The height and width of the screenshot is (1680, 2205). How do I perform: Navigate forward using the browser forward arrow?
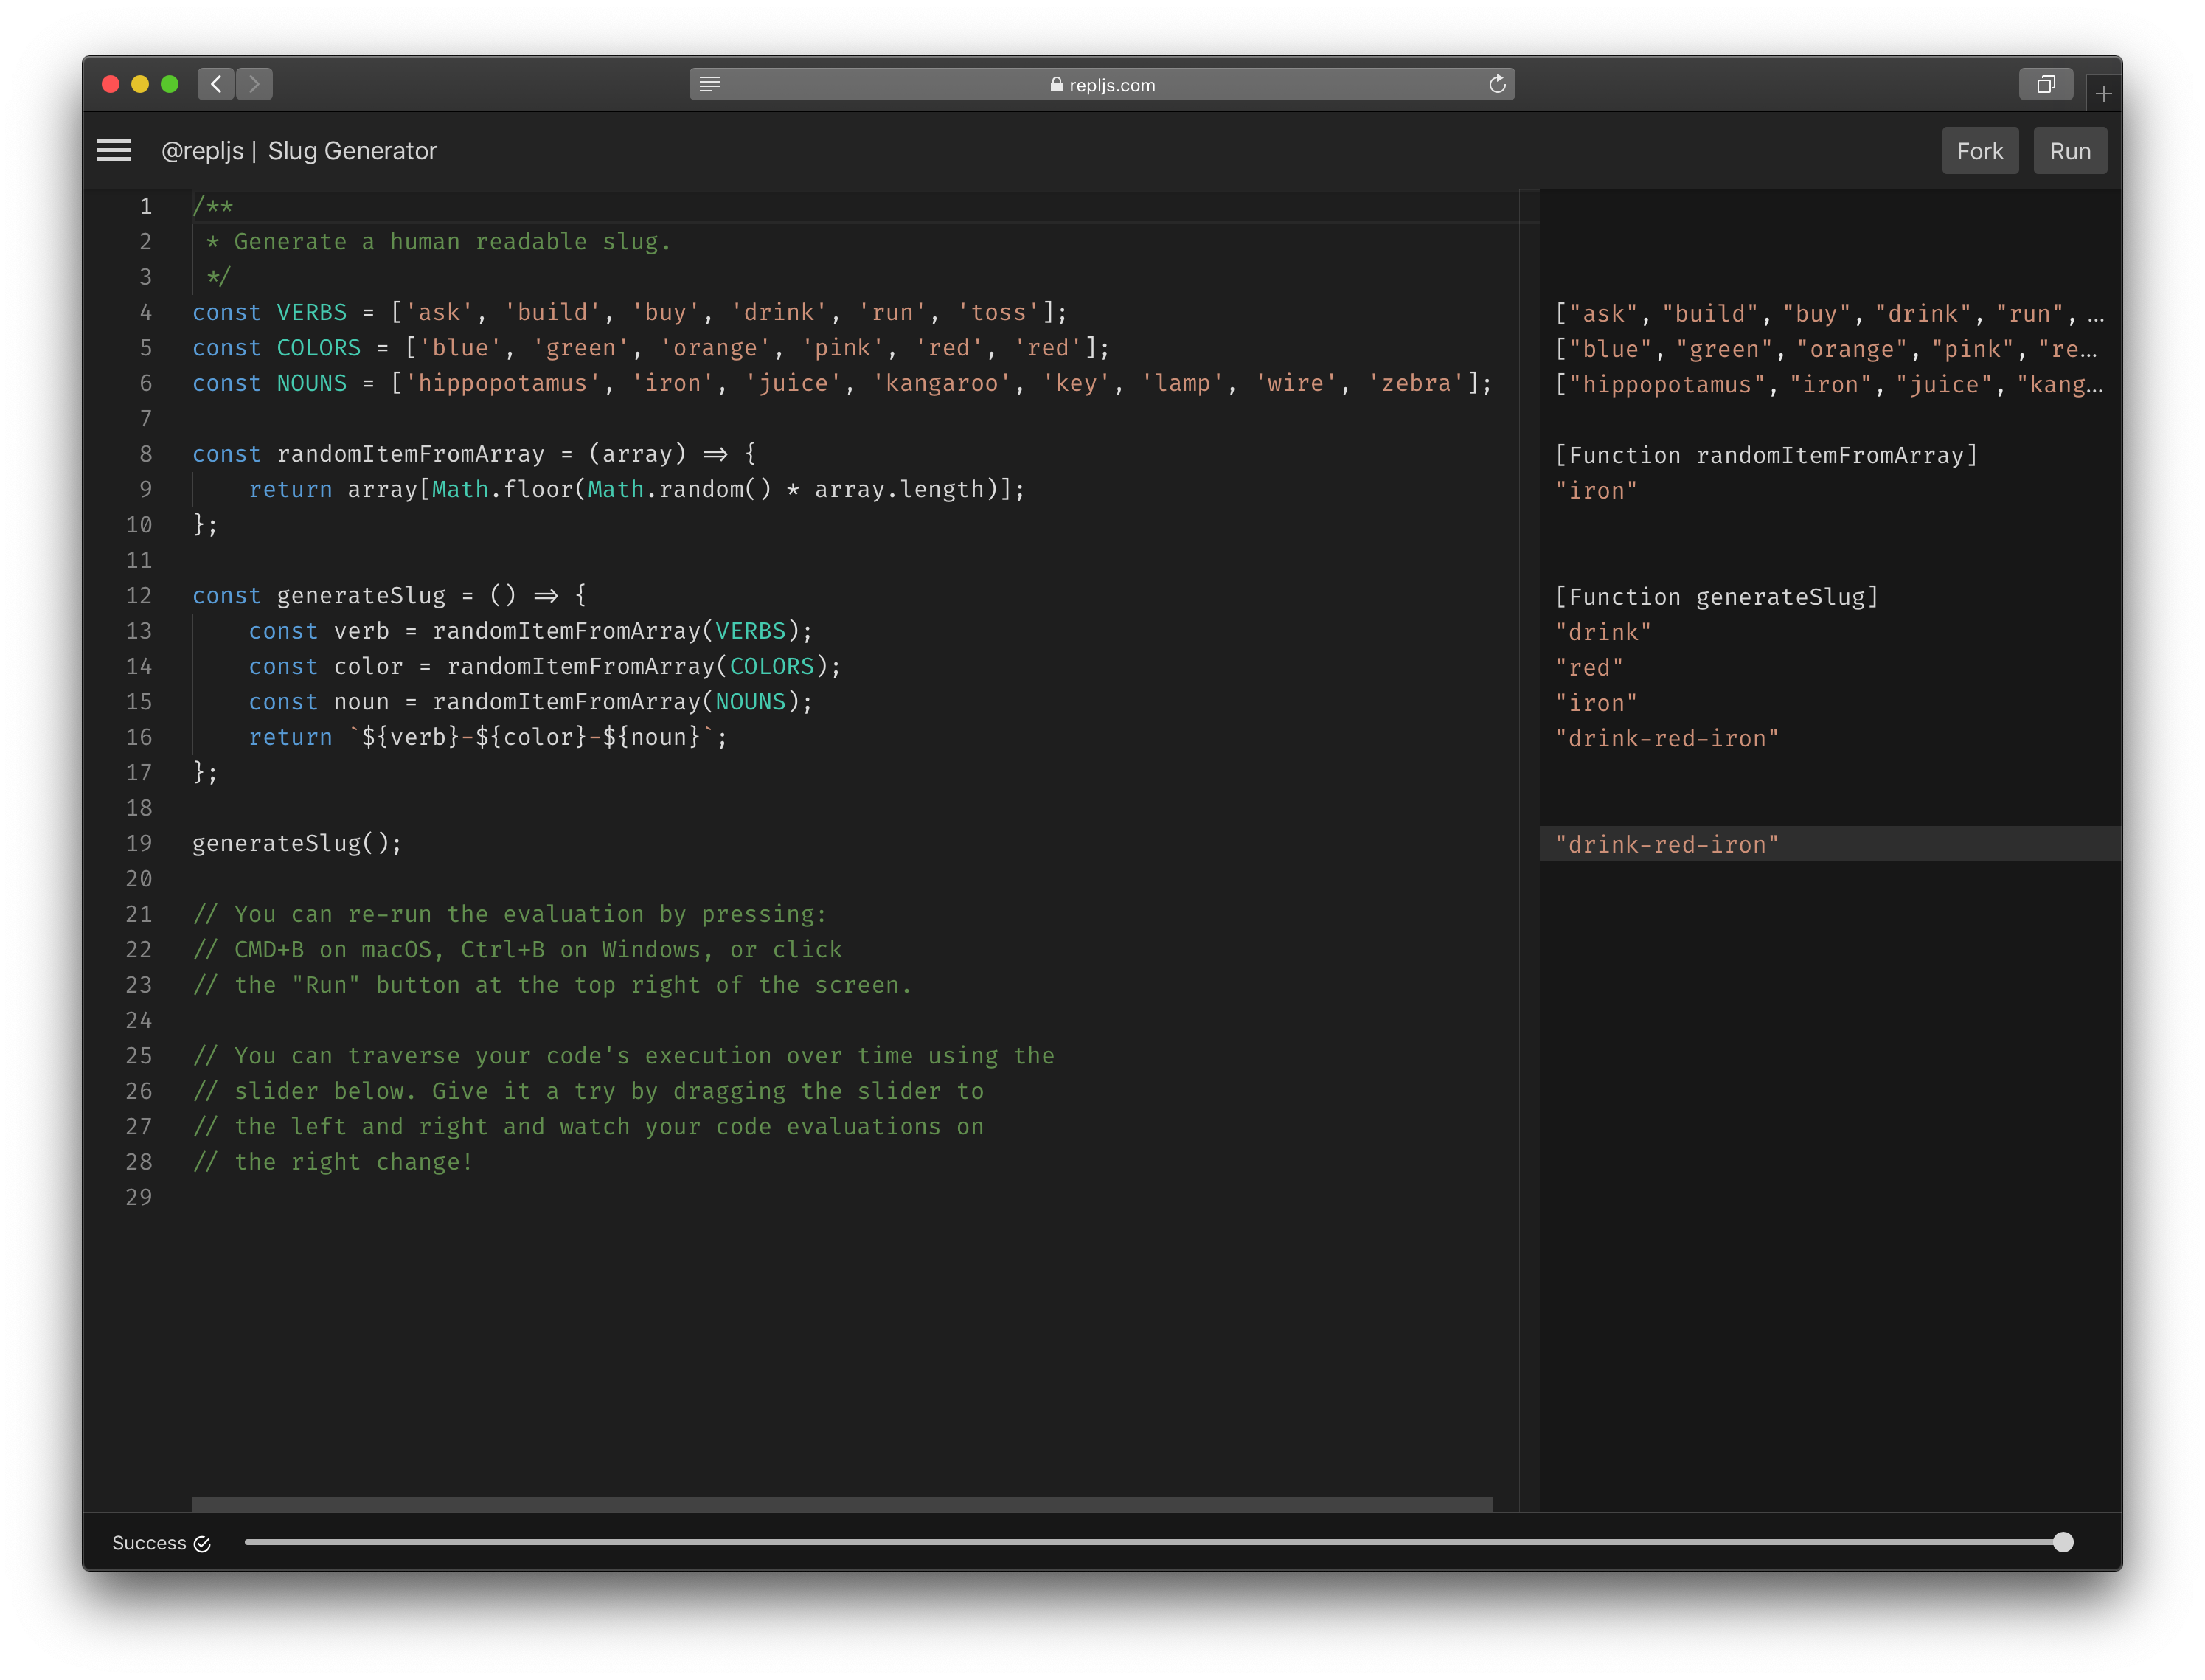(x=254, y=84)
